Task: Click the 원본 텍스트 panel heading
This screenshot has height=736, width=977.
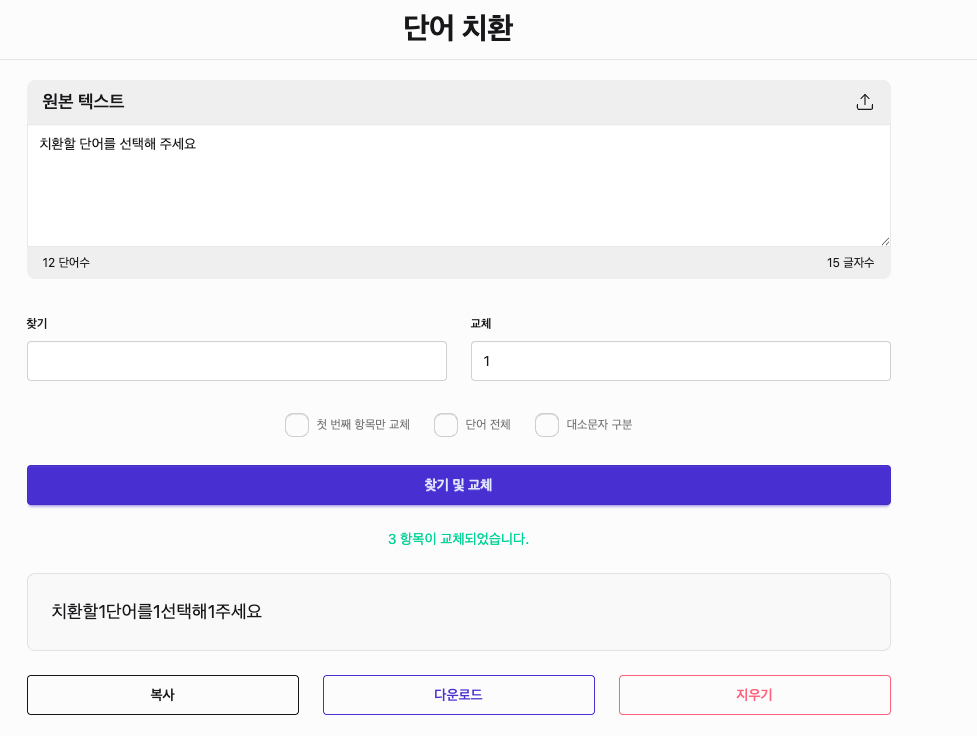Action: 83,101
